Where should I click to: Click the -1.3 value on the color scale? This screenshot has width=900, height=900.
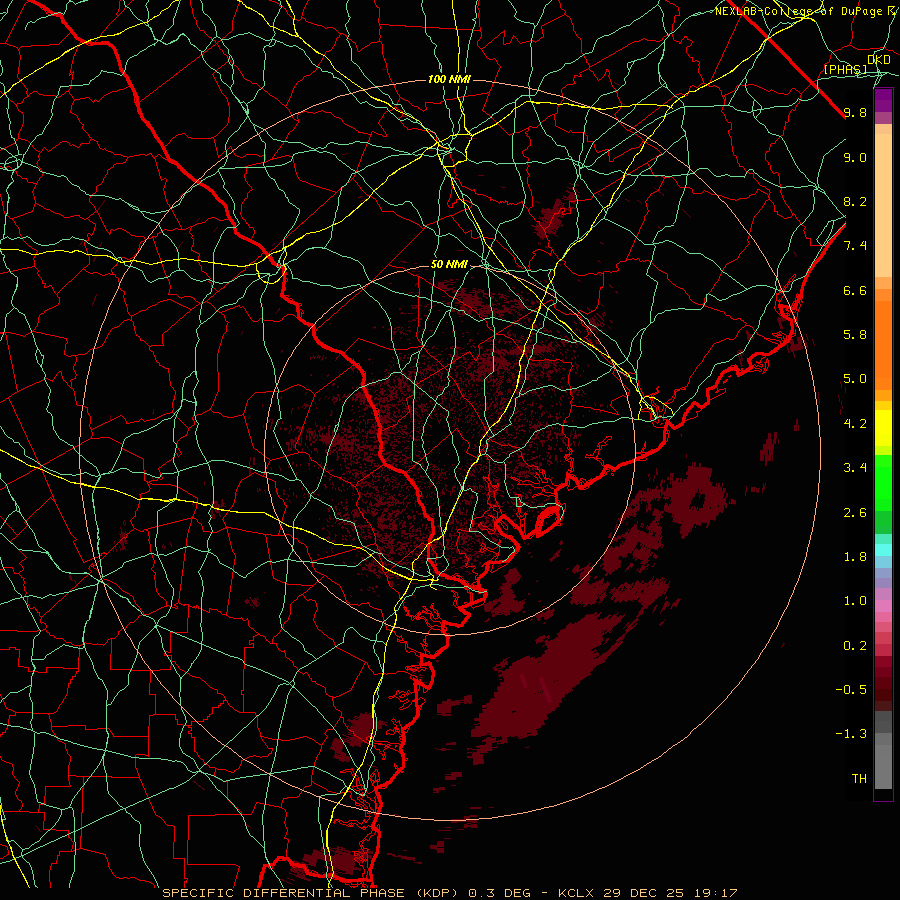[851, 734]
